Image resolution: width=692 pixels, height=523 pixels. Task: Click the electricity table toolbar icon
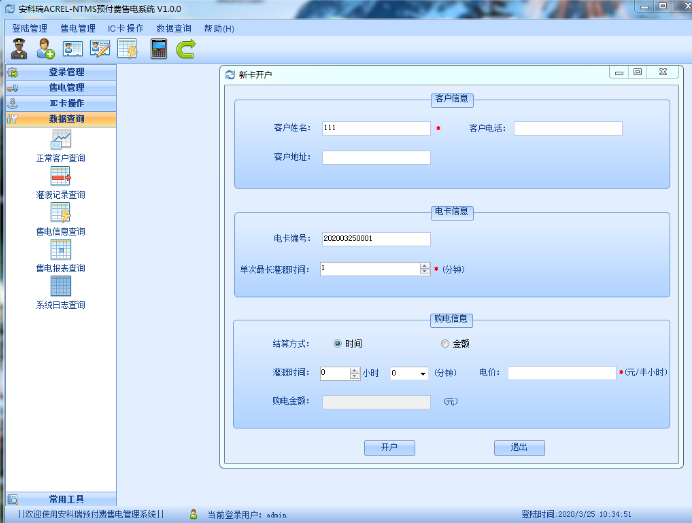tap(128, 49)
